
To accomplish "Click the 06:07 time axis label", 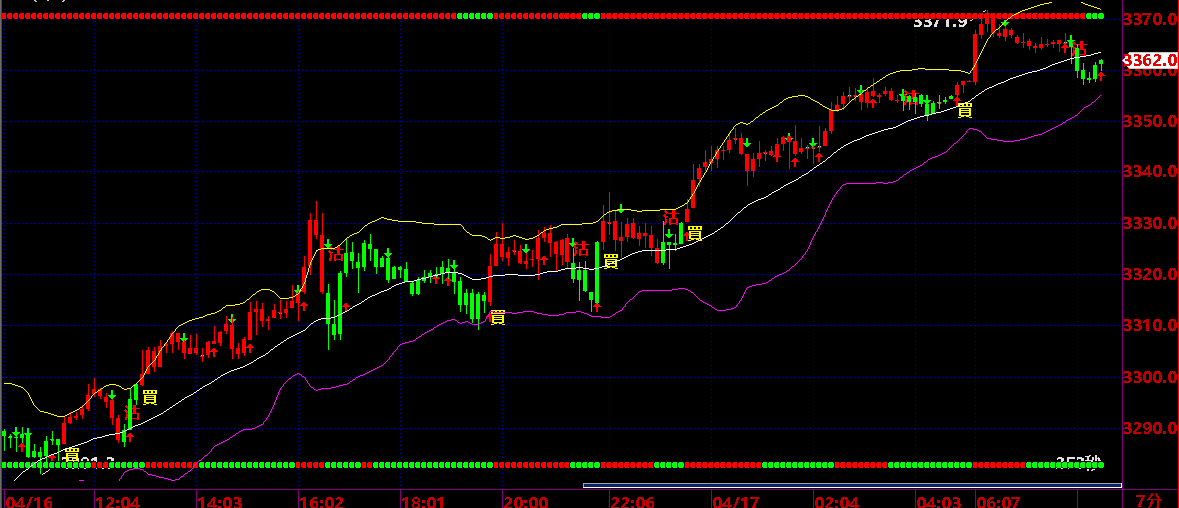I will 998,501.
